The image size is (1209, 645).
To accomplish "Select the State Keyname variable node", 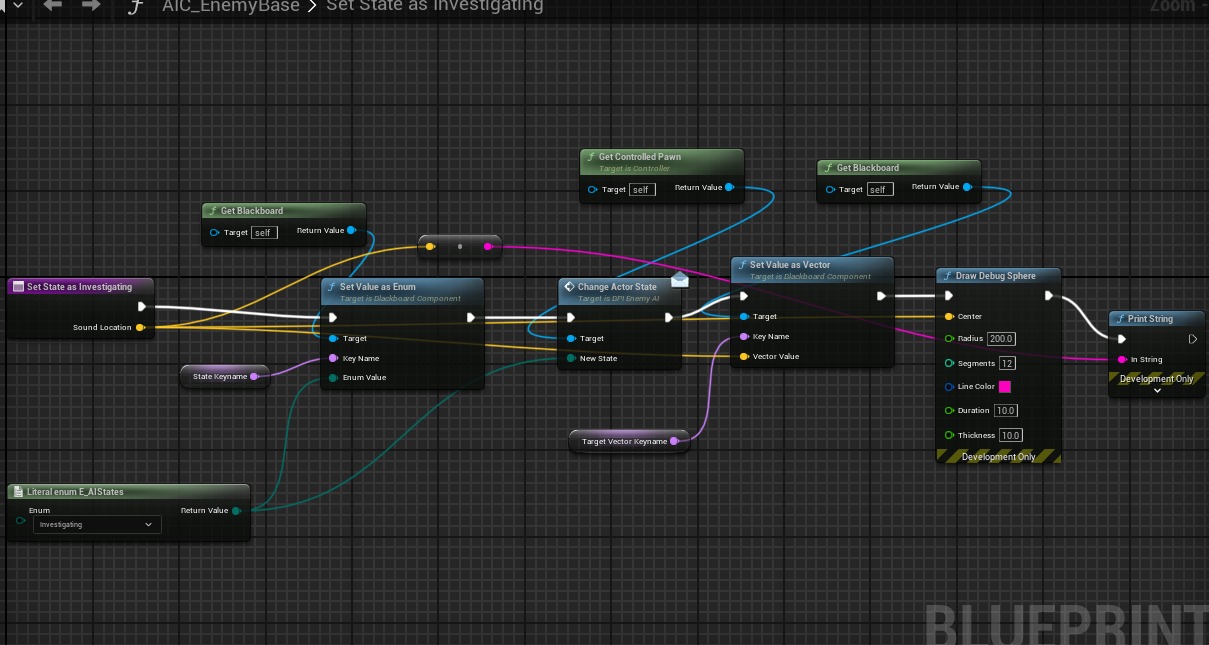I will click(x=225, y=377).
